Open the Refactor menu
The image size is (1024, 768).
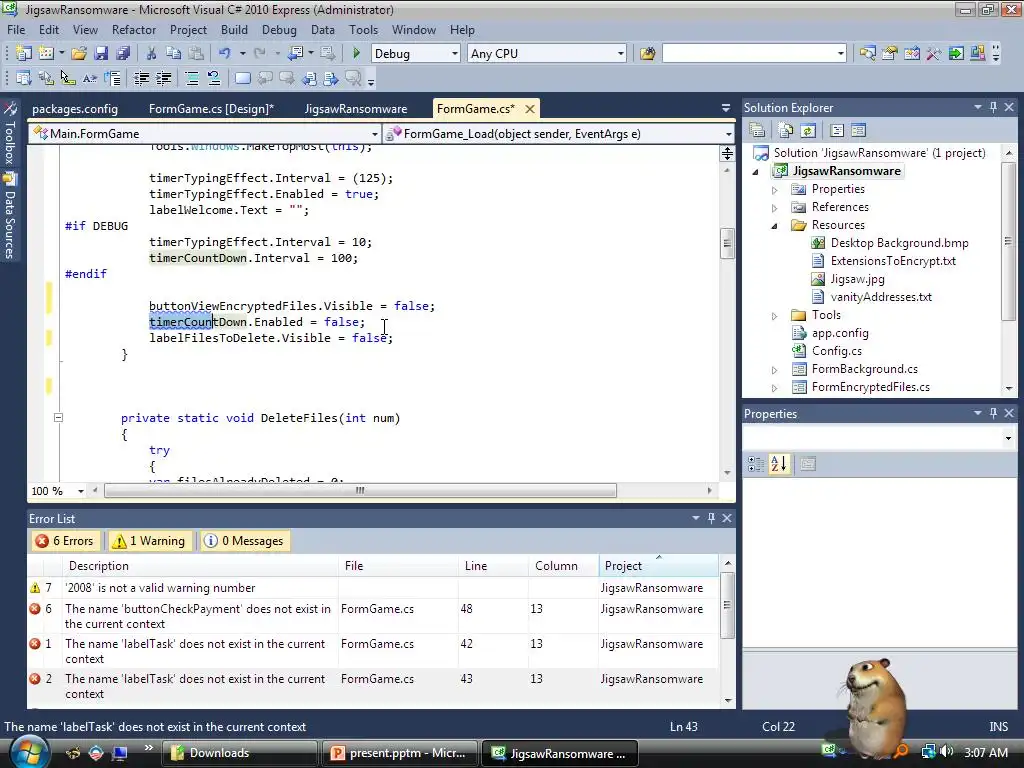(133, 30)
